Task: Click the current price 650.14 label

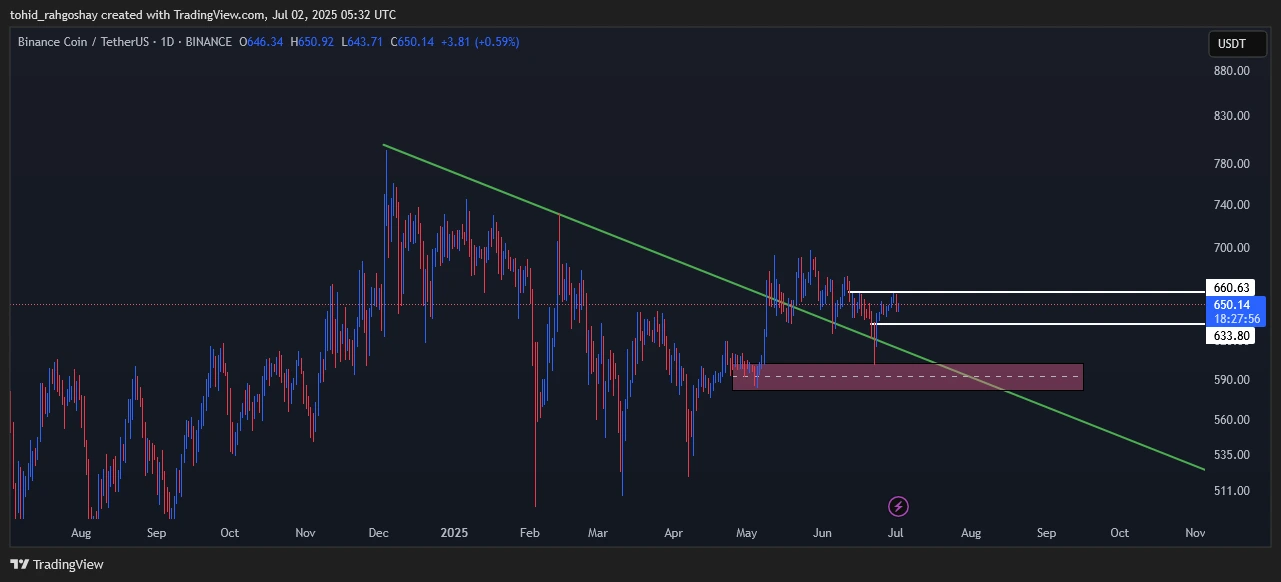Action: [x=1234, y=304]
